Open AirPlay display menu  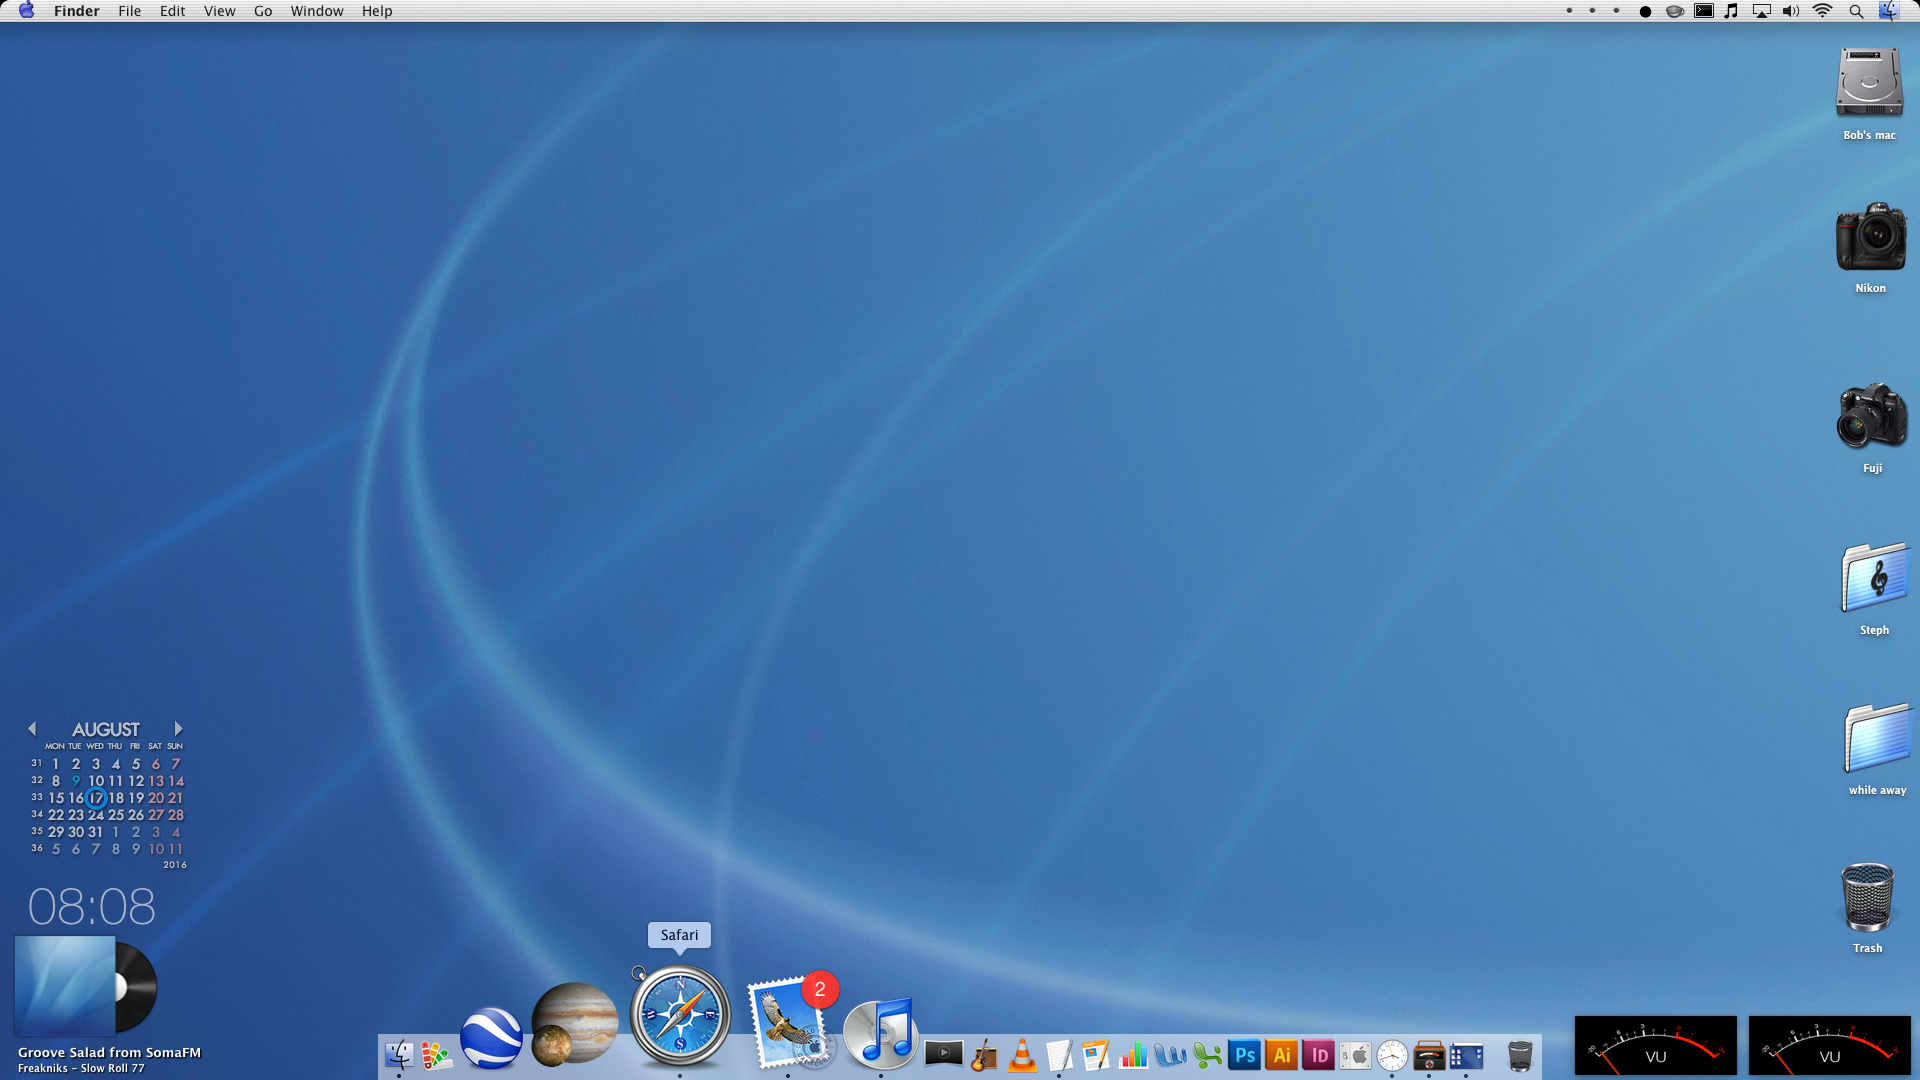[1761, 11]
